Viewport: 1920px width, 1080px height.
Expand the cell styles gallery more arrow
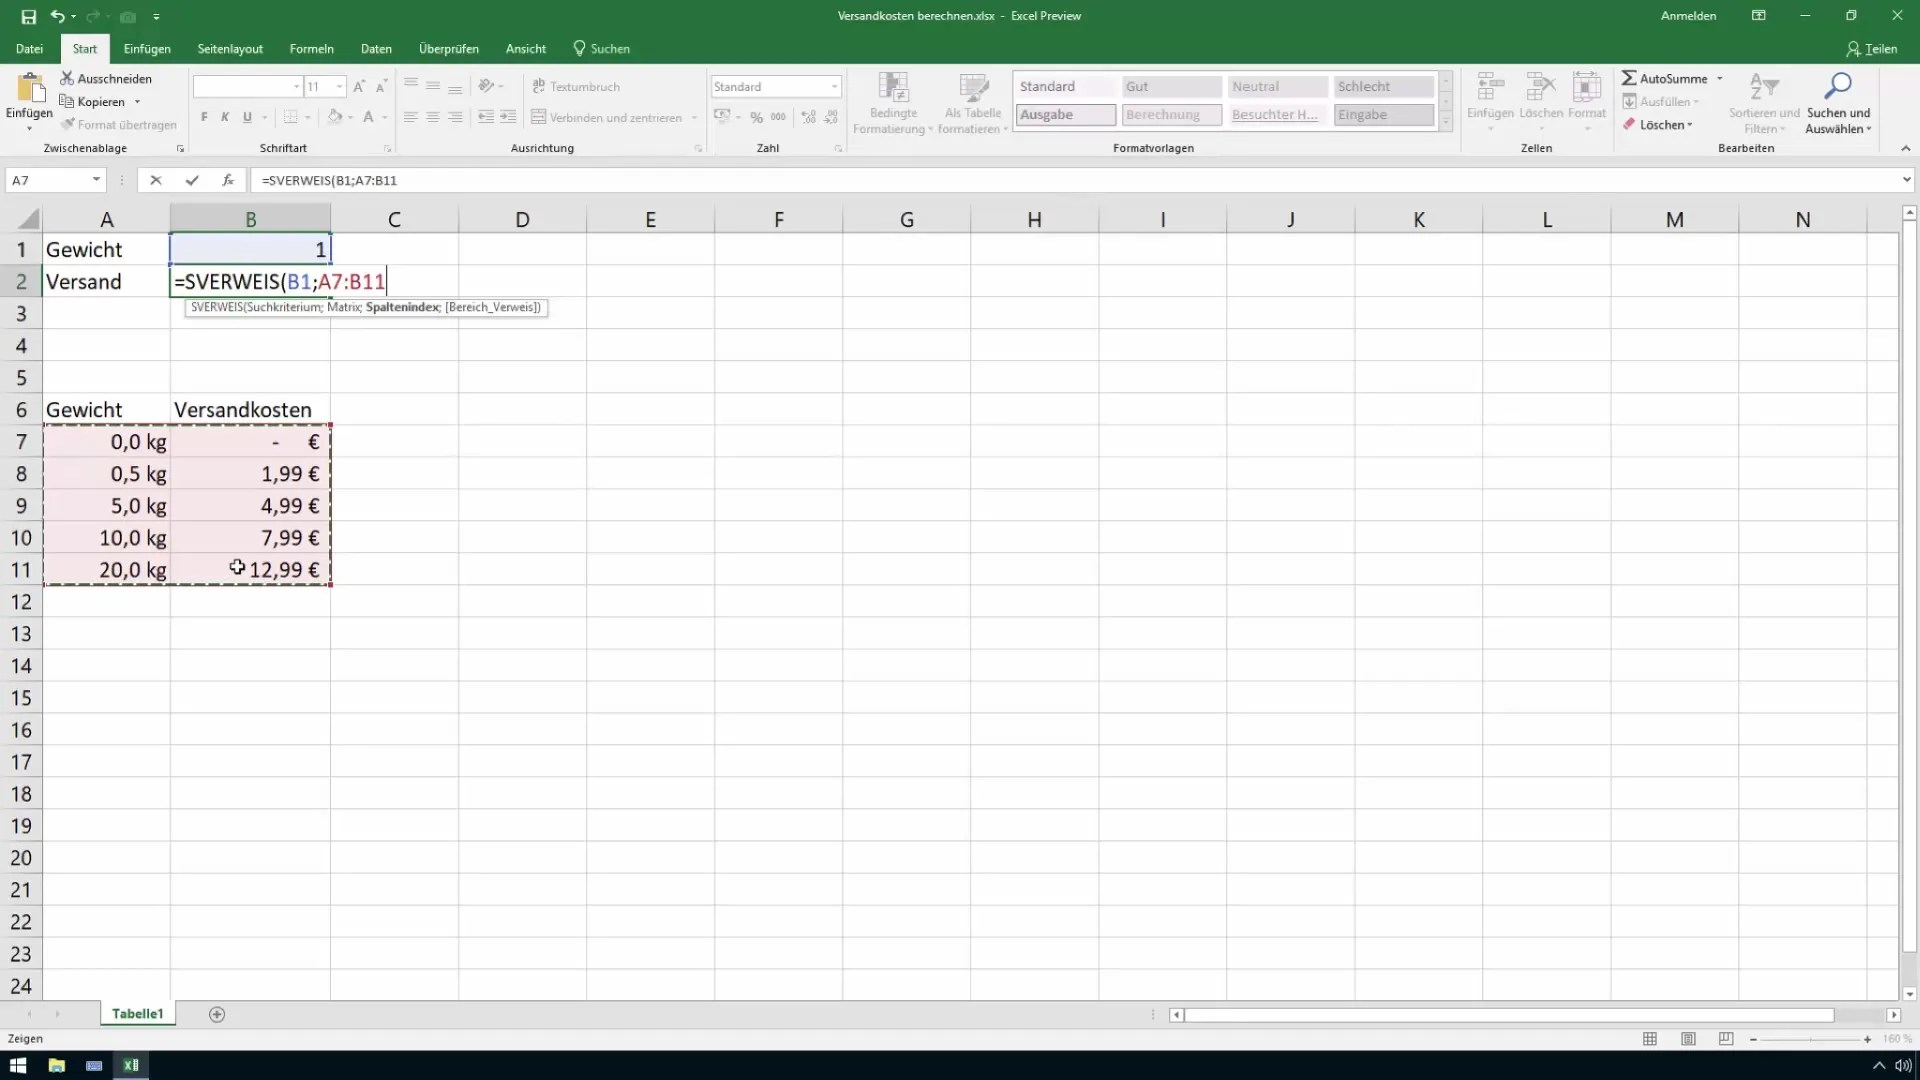point(1445,122)
